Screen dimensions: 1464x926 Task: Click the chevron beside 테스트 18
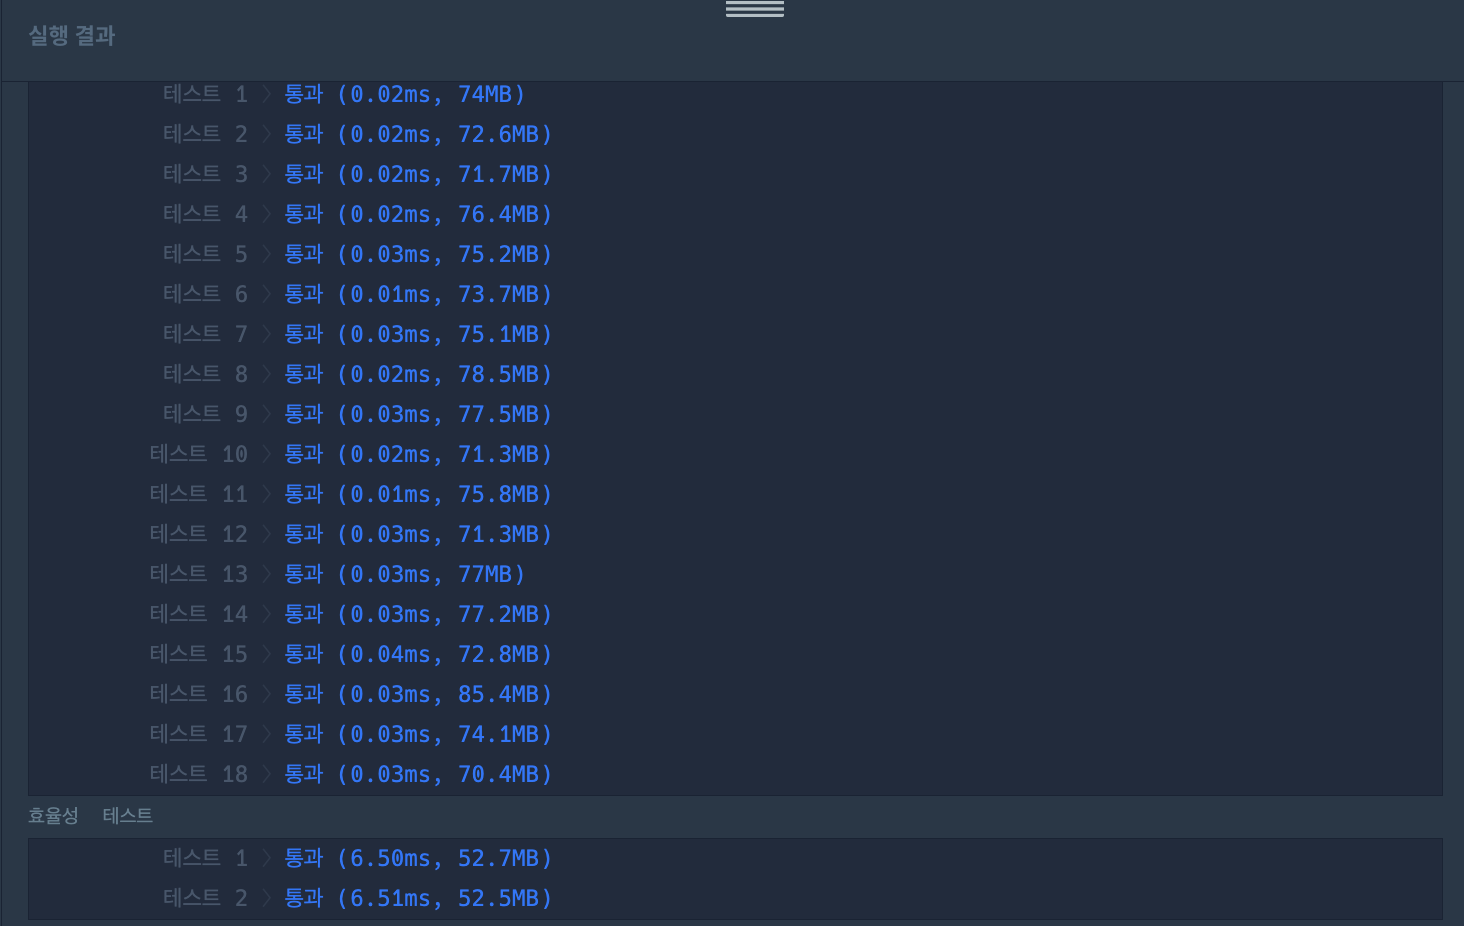267,774
